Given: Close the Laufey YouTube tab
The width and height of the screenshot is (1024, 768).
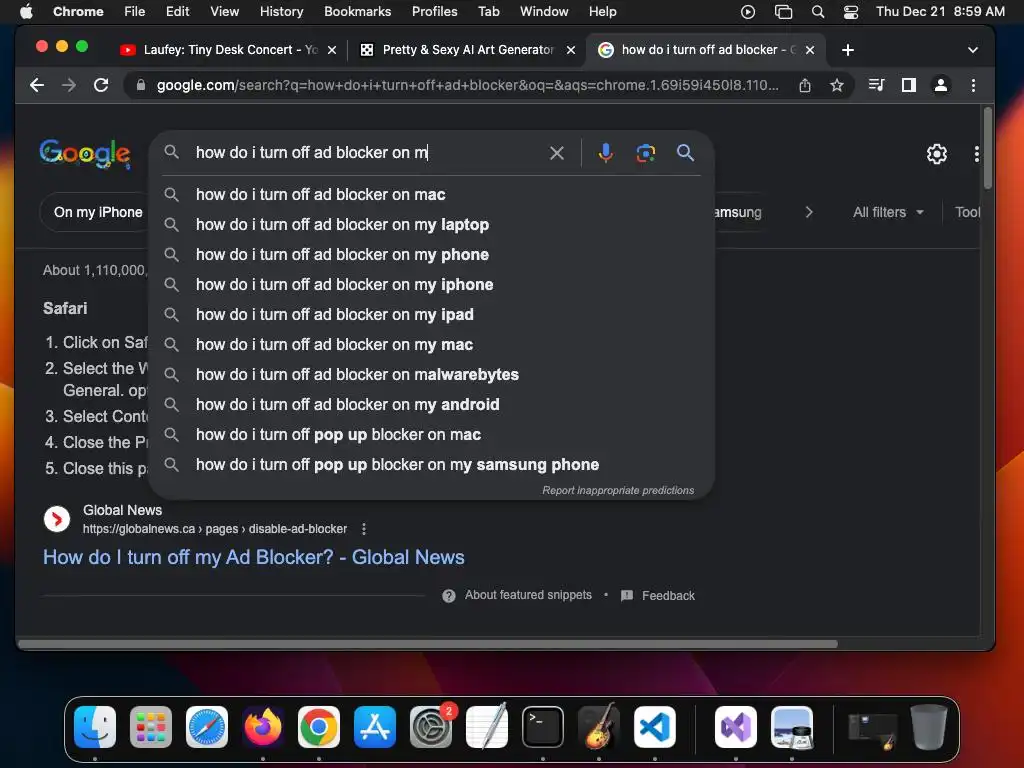Looking at the screenshot, I should tap(332, 50).
